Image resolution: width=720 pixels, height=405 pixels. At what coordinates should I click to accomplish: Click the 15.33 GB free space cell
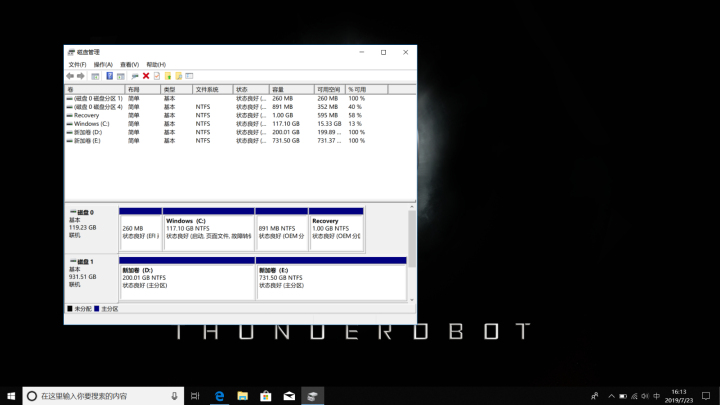329,124
